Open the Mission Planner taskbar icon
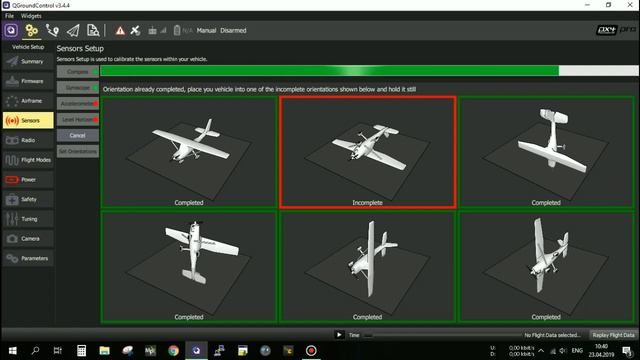 [150, 351]
